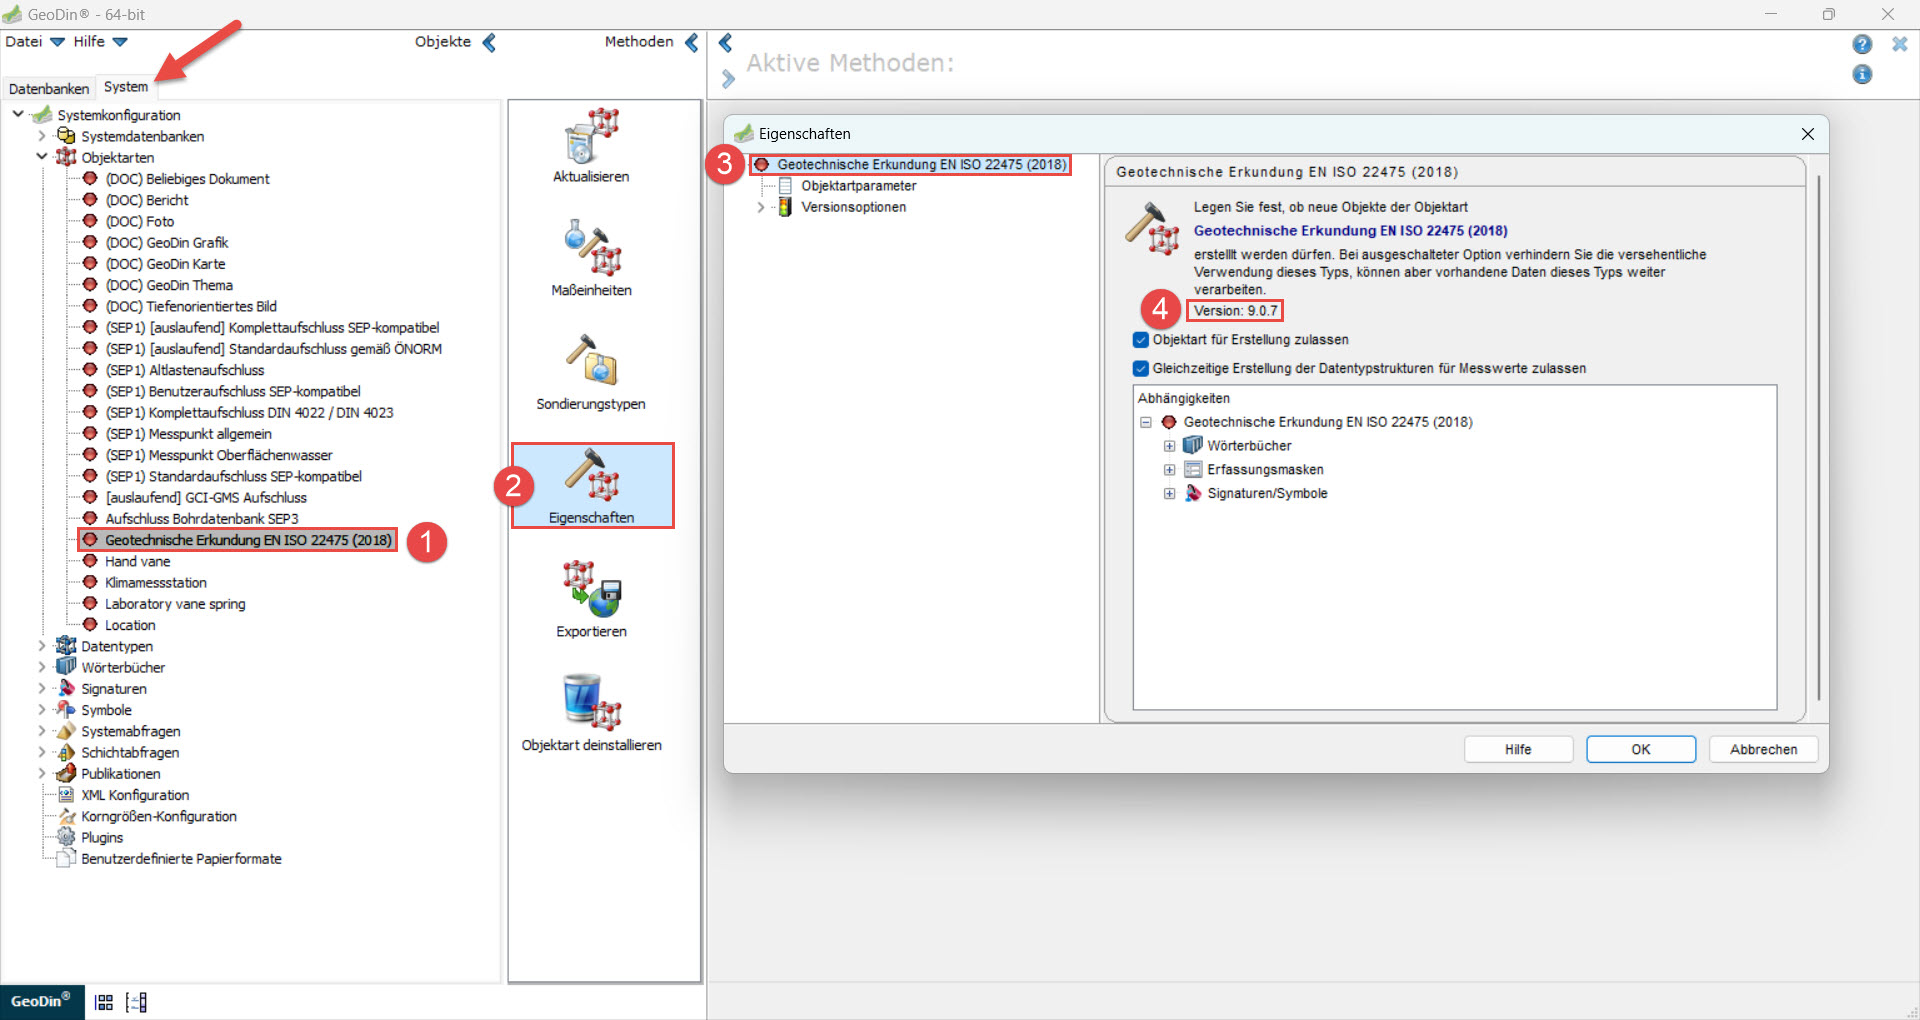
Task: Toggle 'Gleichzeitige Erstellung der Datentypstrukturen' checkbox
Action: point(1141,368)
